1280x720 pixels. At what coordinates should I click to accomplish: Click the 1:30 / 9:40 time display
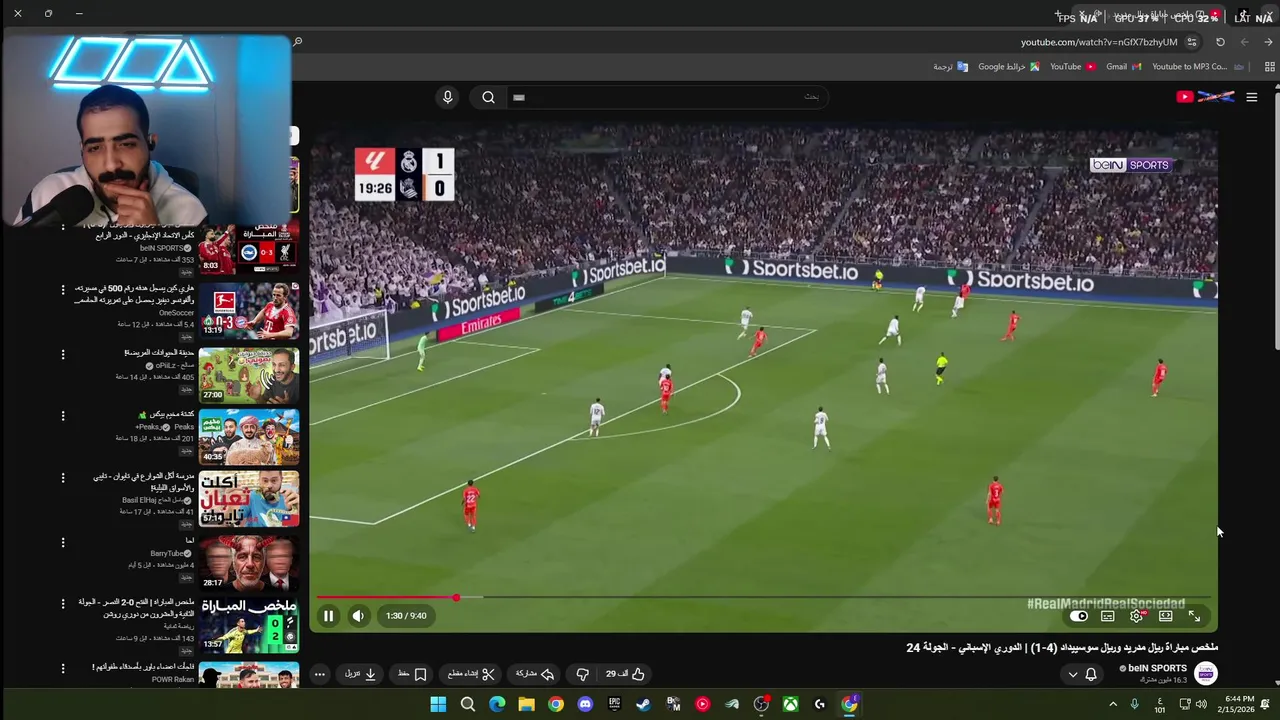[406, 616]
